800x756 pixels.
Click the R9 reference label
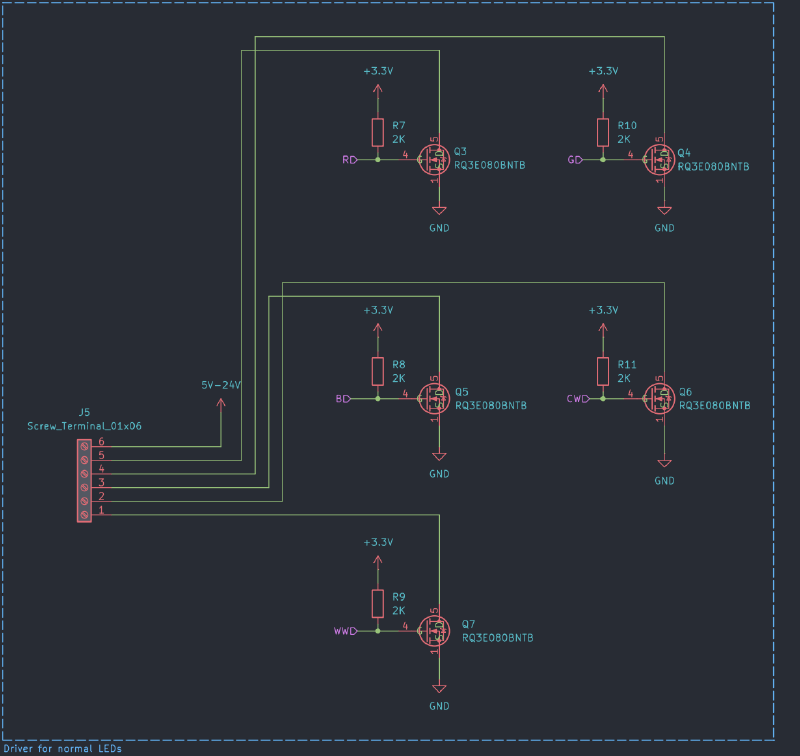pos(398,597)
